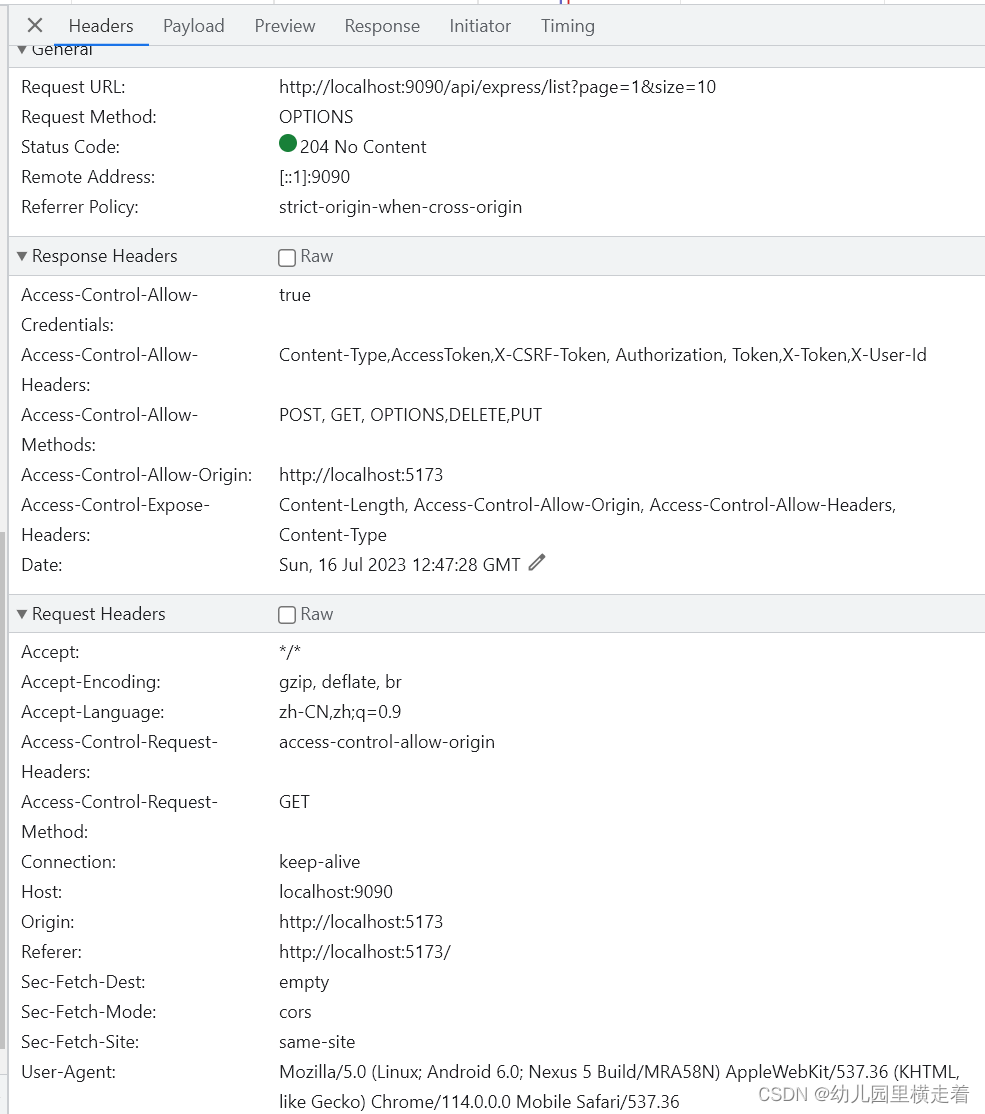Screen dimensions: 985x1114
Task: Select the Initiator tab
Action: (x=480, y=26)
